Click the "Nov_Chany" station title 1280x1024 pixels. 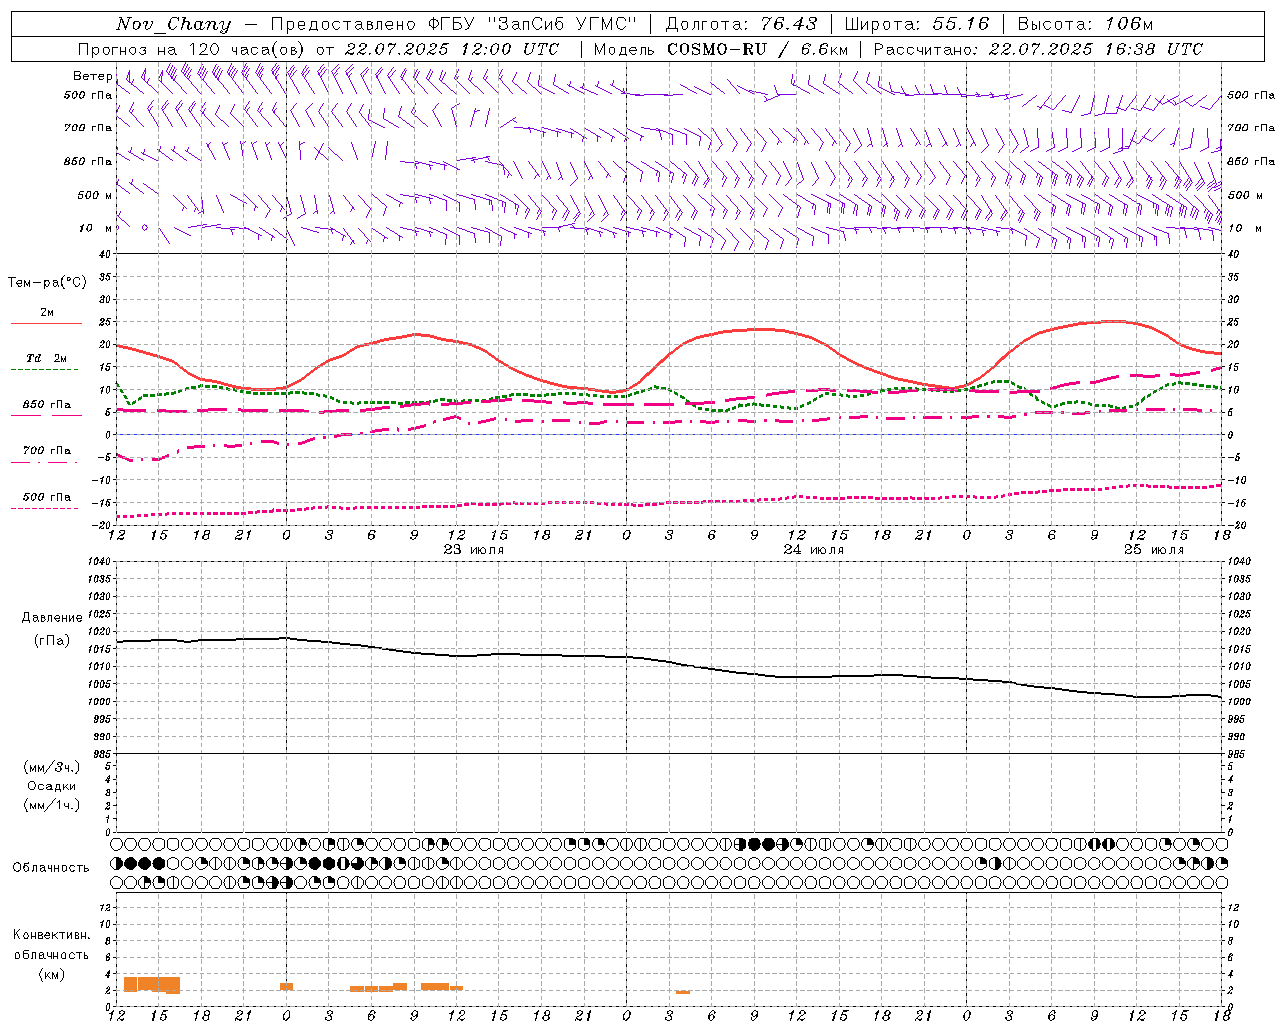point(173,24)
